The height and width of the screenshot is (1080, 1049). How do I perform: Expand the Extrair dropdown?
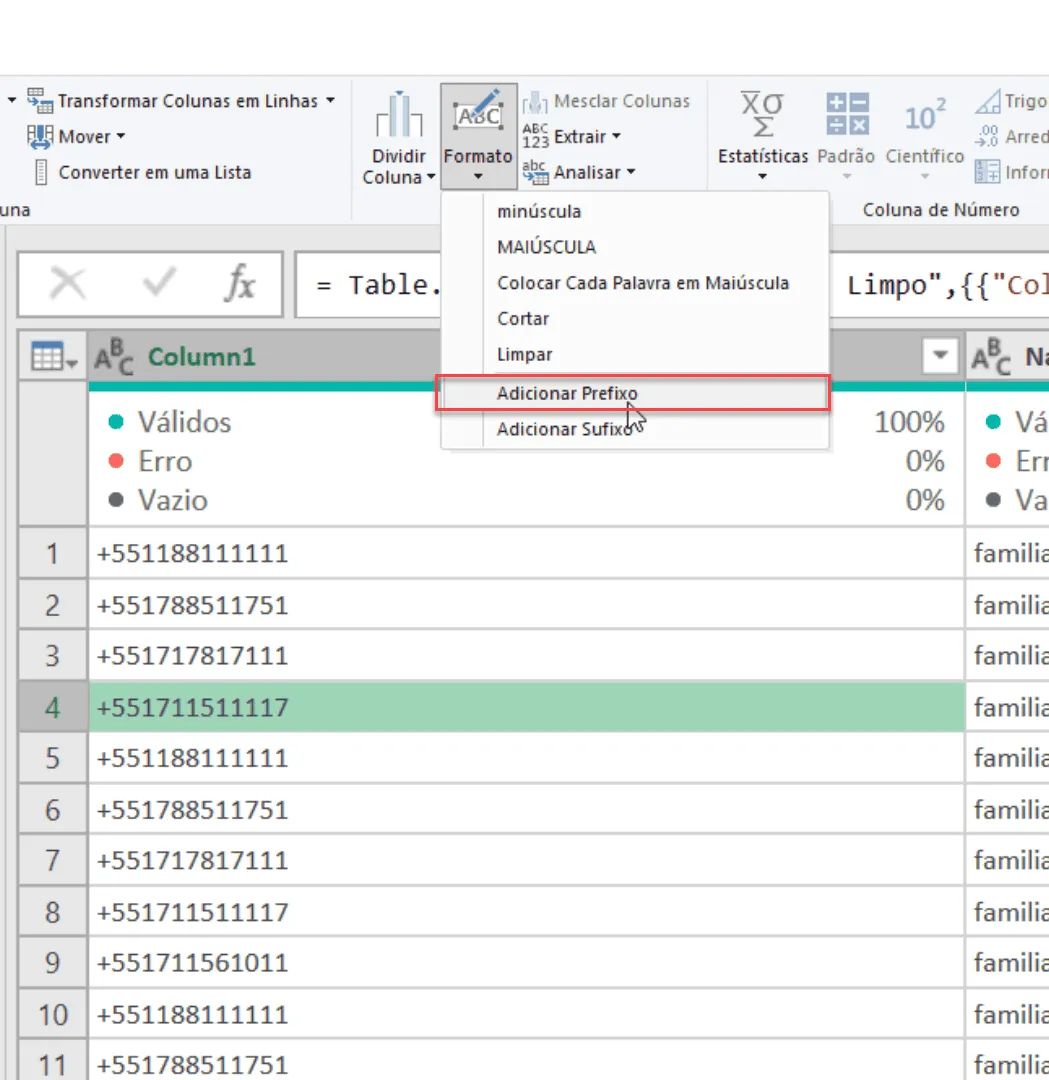616,136
